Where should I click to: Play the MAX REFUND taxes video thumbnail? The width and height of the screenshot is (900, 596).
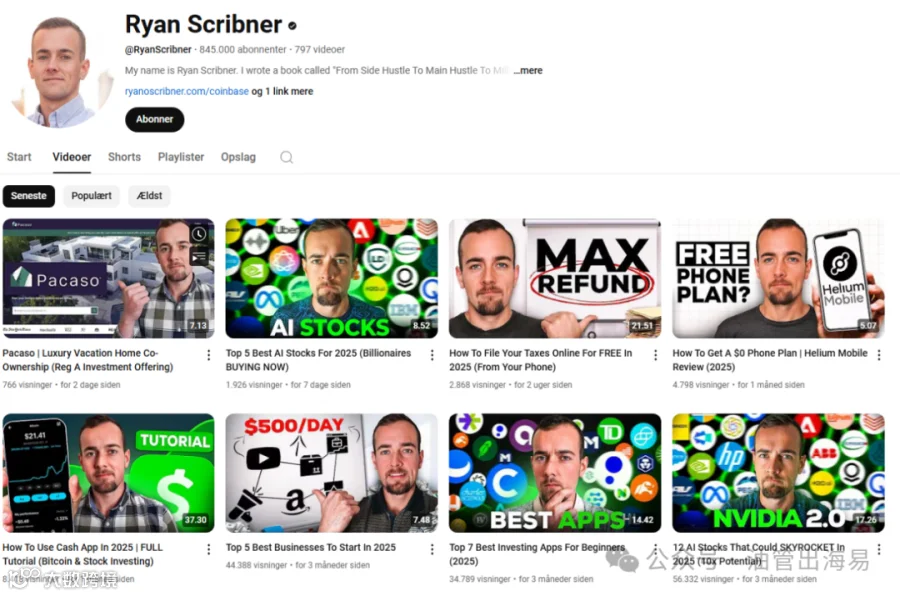[x=554, y=278]
